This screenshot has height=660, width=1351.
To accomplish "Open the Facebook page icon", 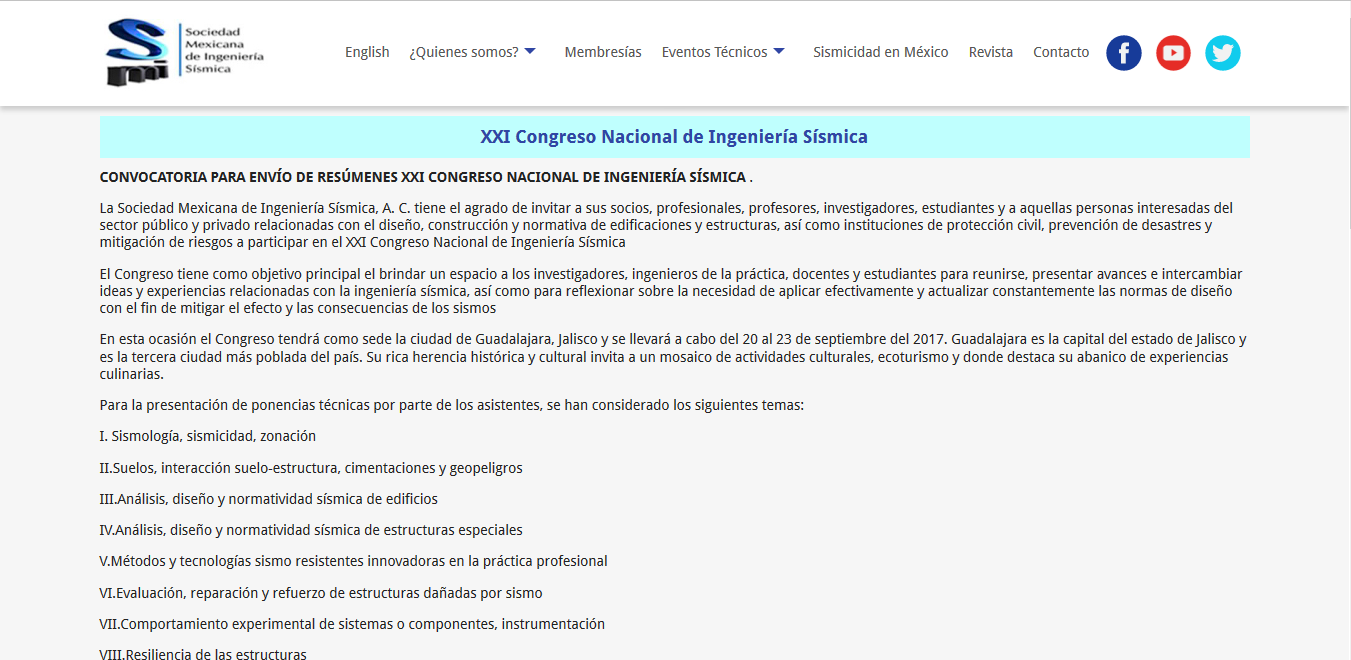I will click(1123, 53).
